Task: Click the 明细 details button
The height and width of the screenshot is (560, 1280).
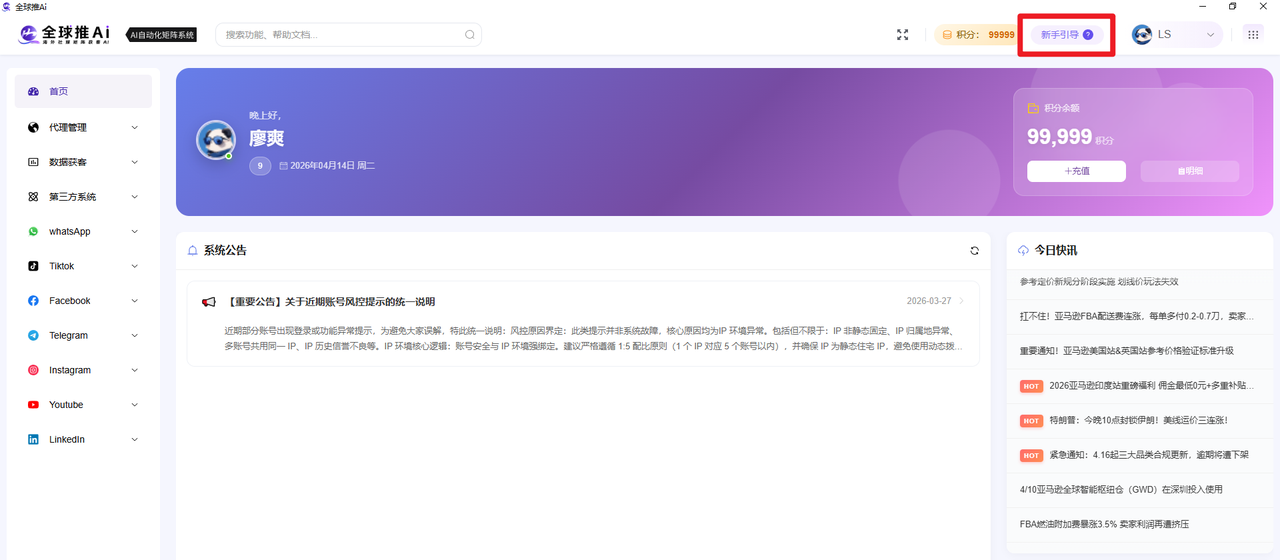Action: coord(1189,171)
